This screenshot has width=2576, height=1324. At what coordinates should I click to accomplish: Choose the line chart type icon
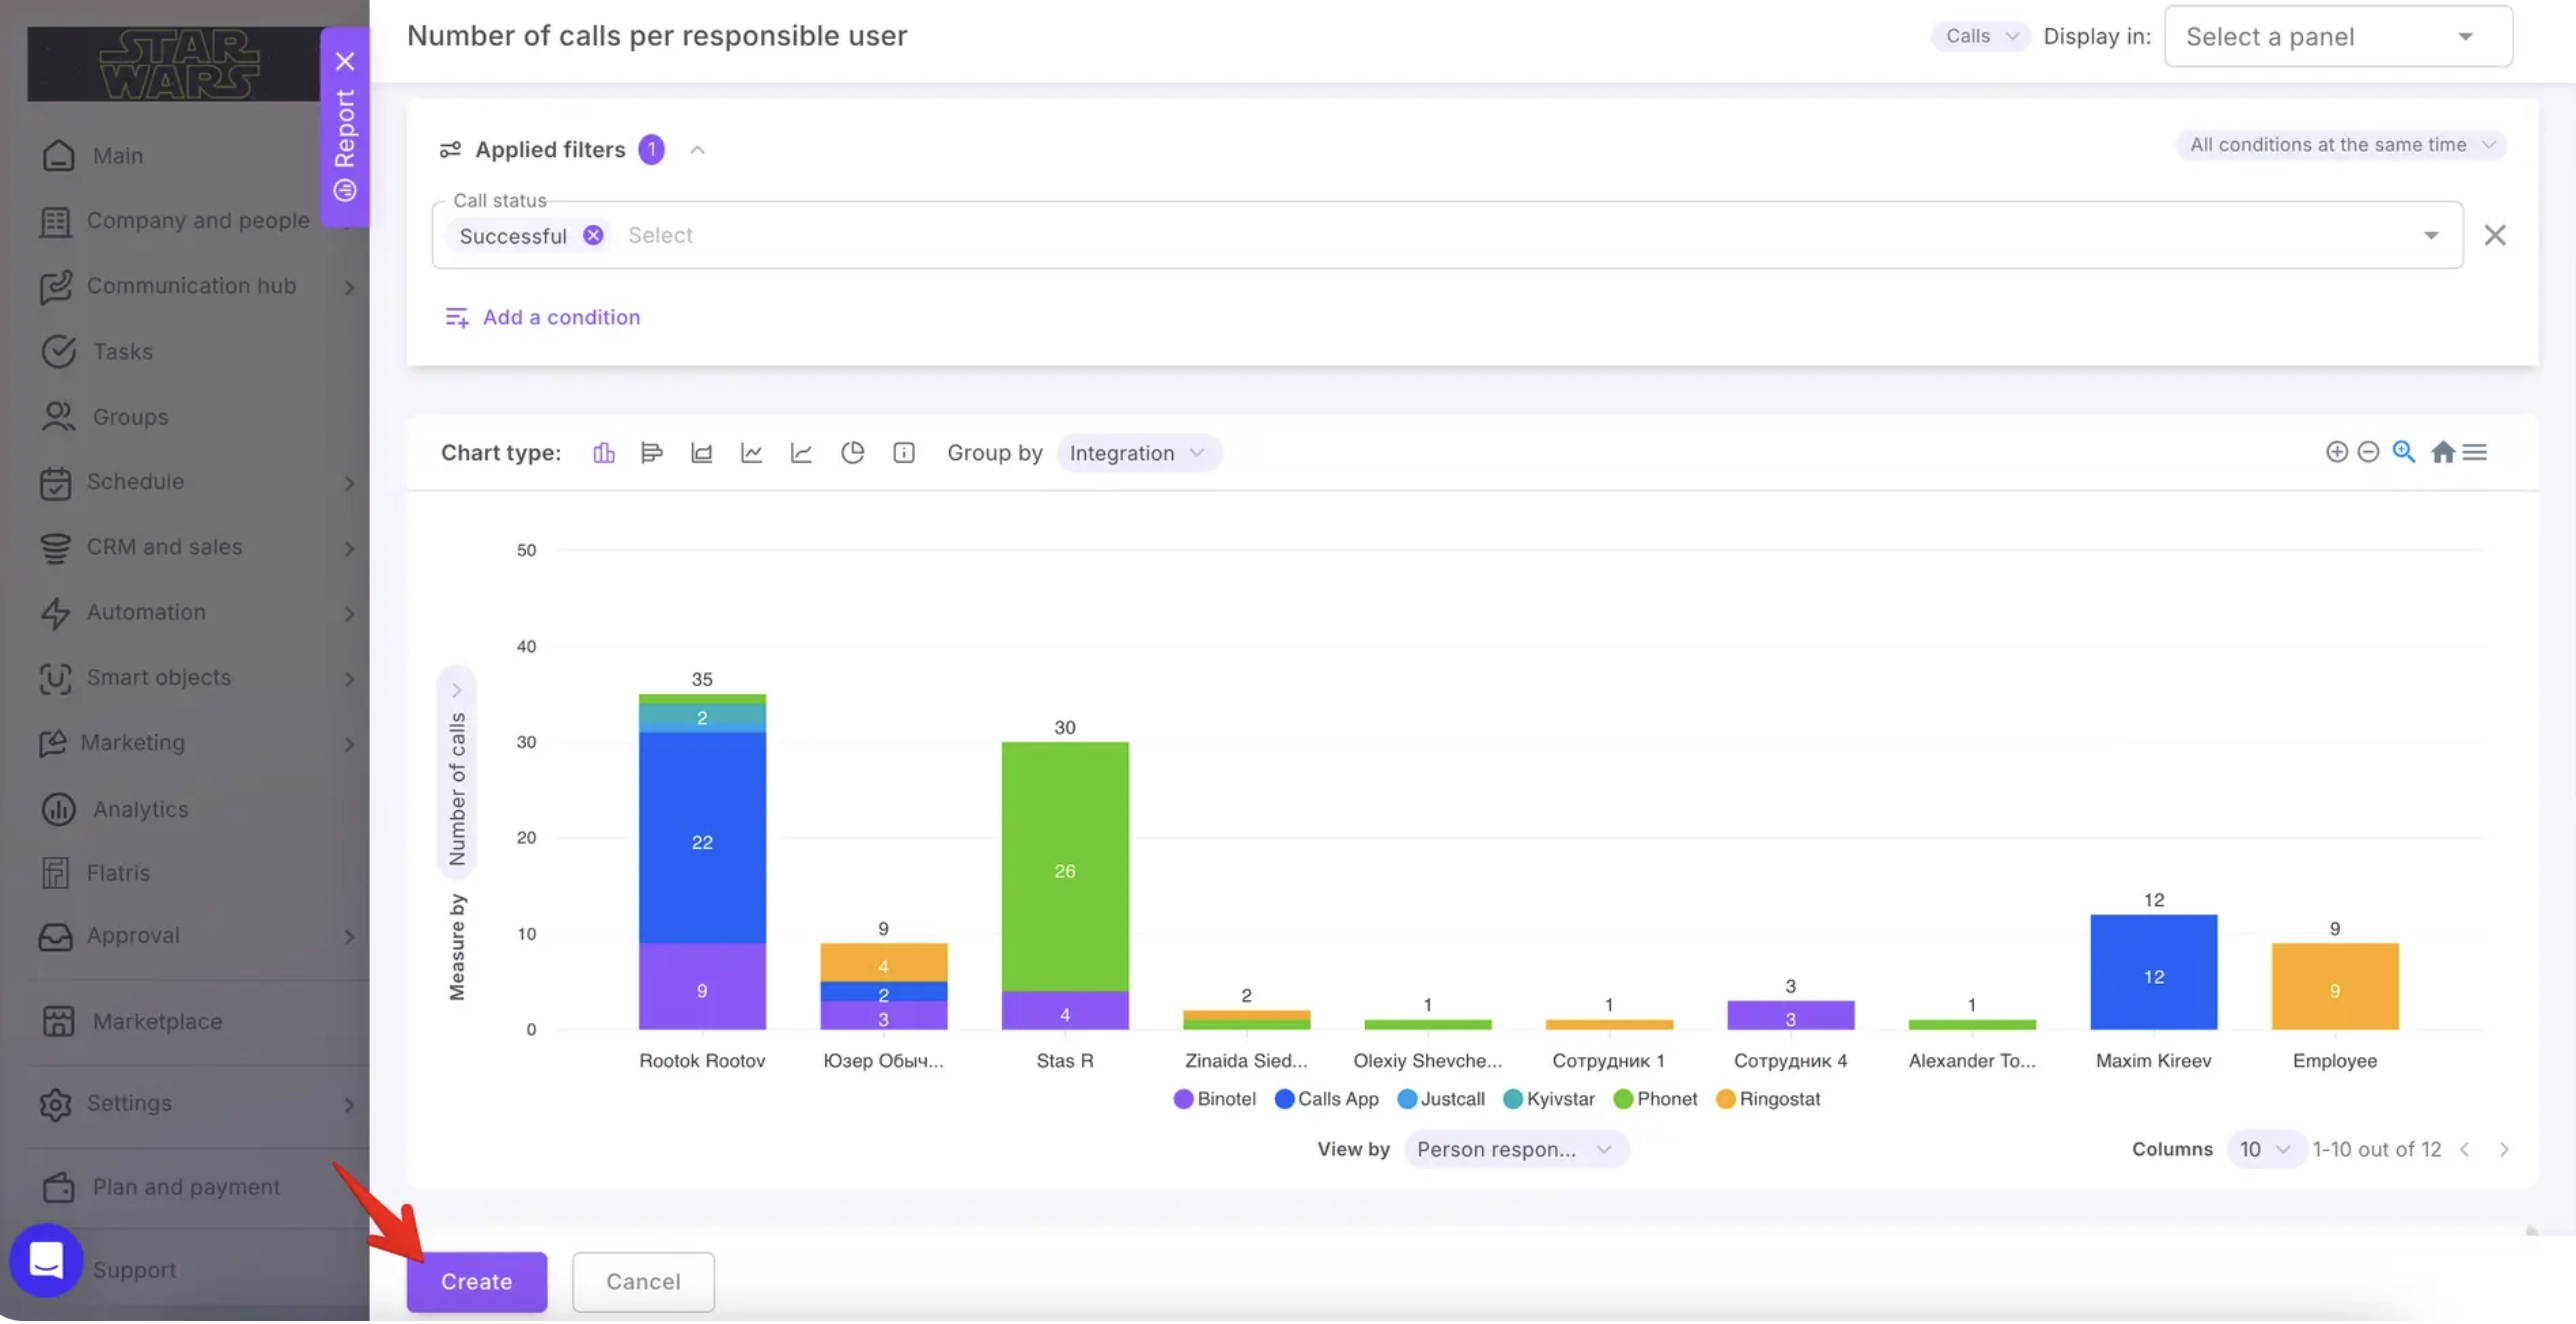pos(752,453)
